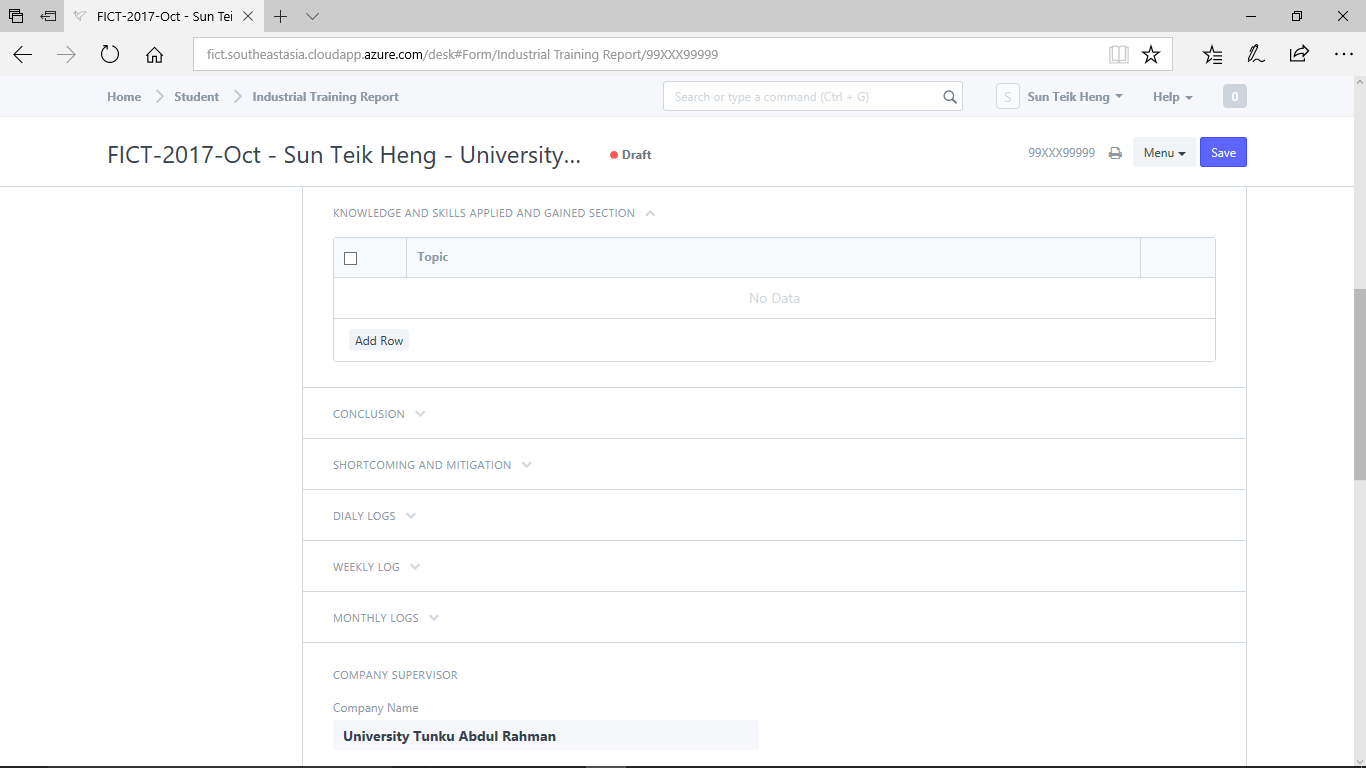1366x768 pixels.
Task: Click the search magnifier icon in the command bar
Action: click(949, 97)
